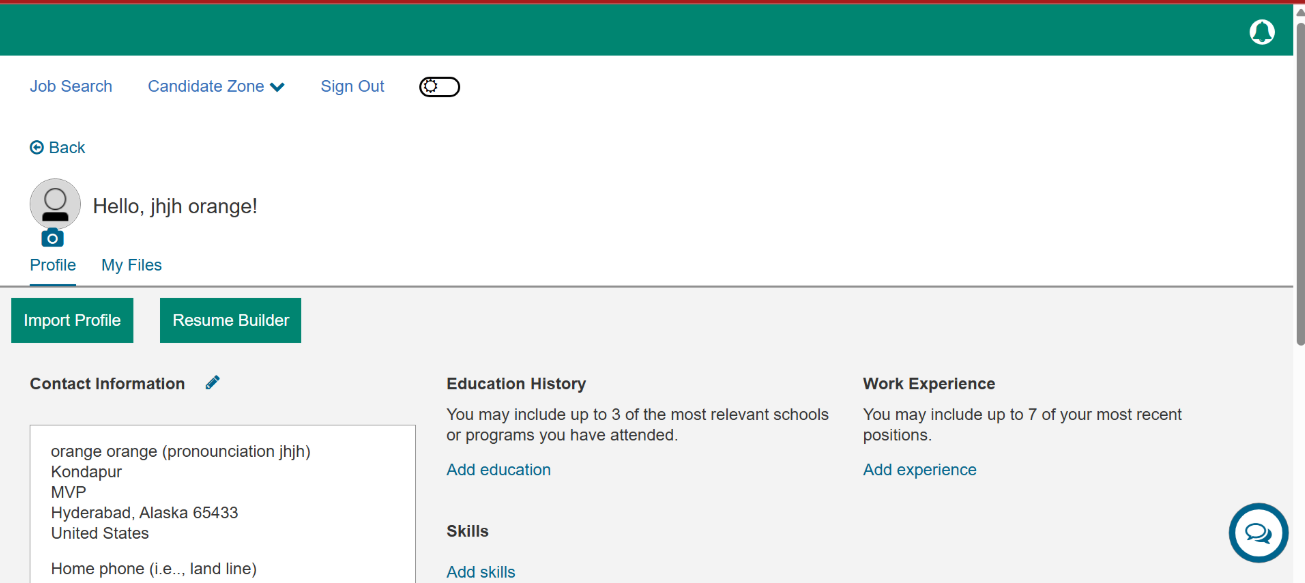The image size is (1305, 583).
Task: Click the Back arrow icon
Action: (x=37, y=148)
